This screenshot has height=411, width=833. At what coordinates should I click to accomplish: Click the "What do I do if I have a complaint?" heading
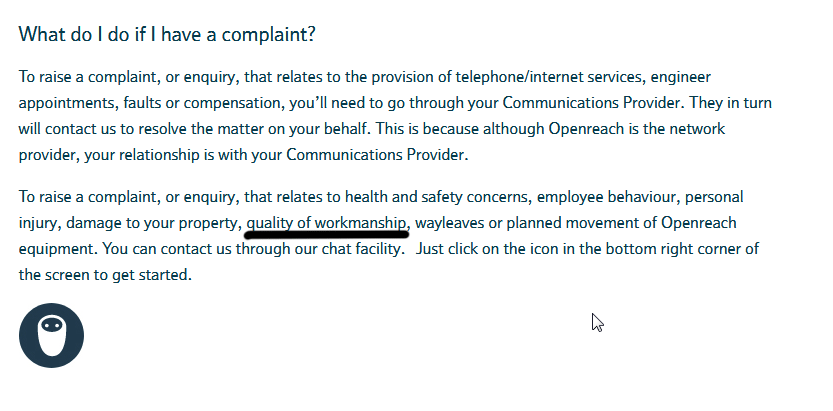pyautogui.click(x=167, y=34)
